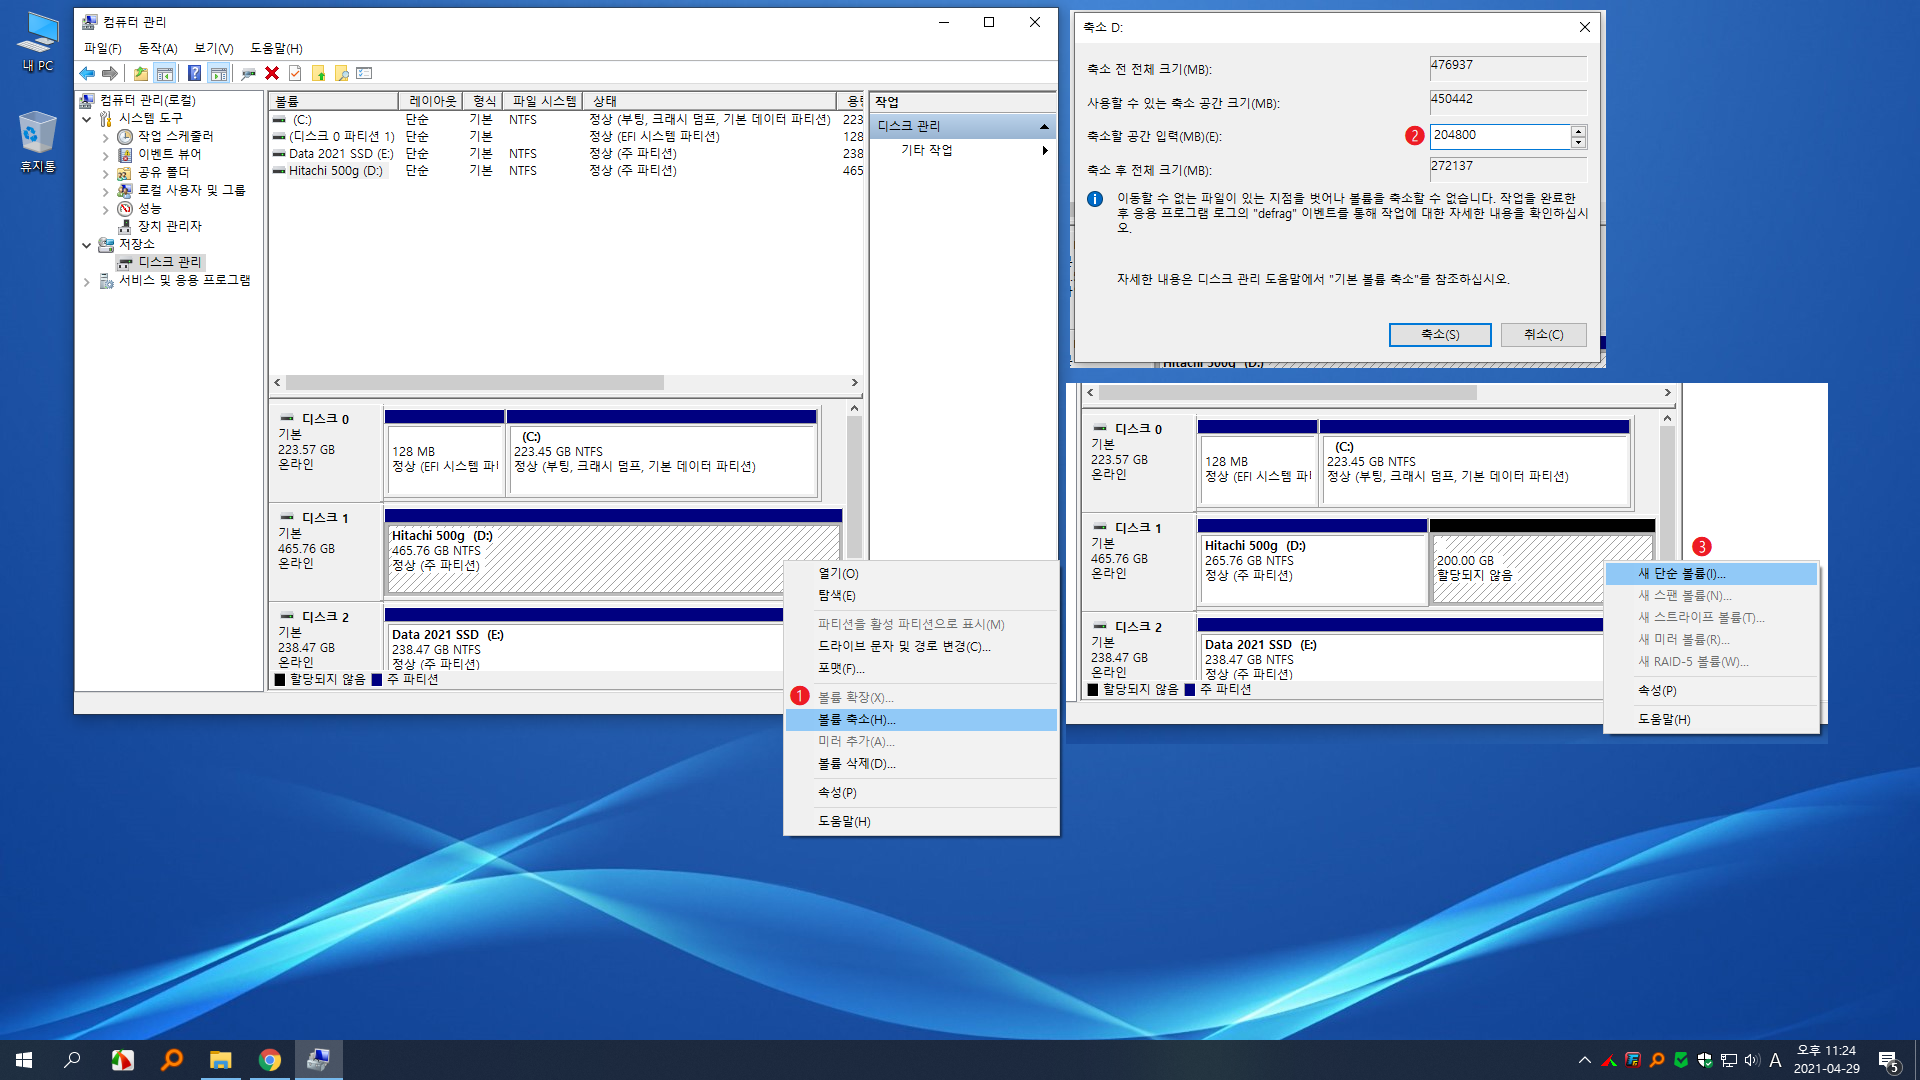The image size is (1920, 1080).
Task: Choose 열기(O) in the context menu
Action: [921, 574]
